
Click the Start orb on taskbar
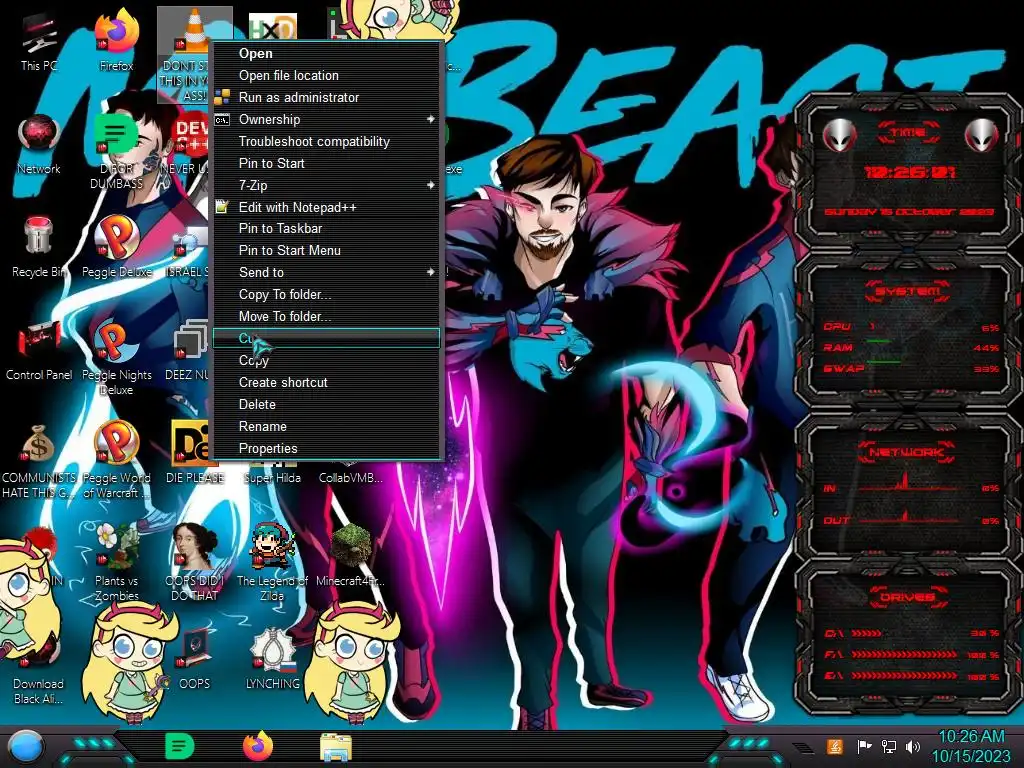(x=26, y=747)
